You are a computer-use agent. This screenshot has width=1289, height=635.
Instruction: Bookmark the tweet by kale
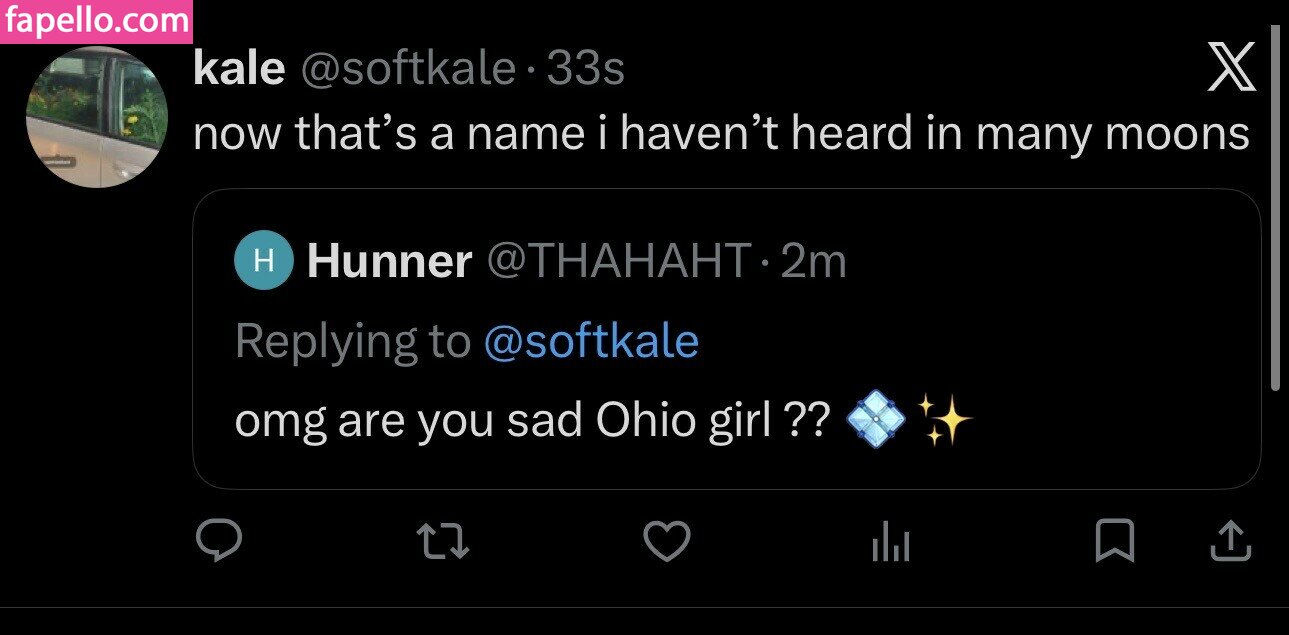pos(1114,543)
